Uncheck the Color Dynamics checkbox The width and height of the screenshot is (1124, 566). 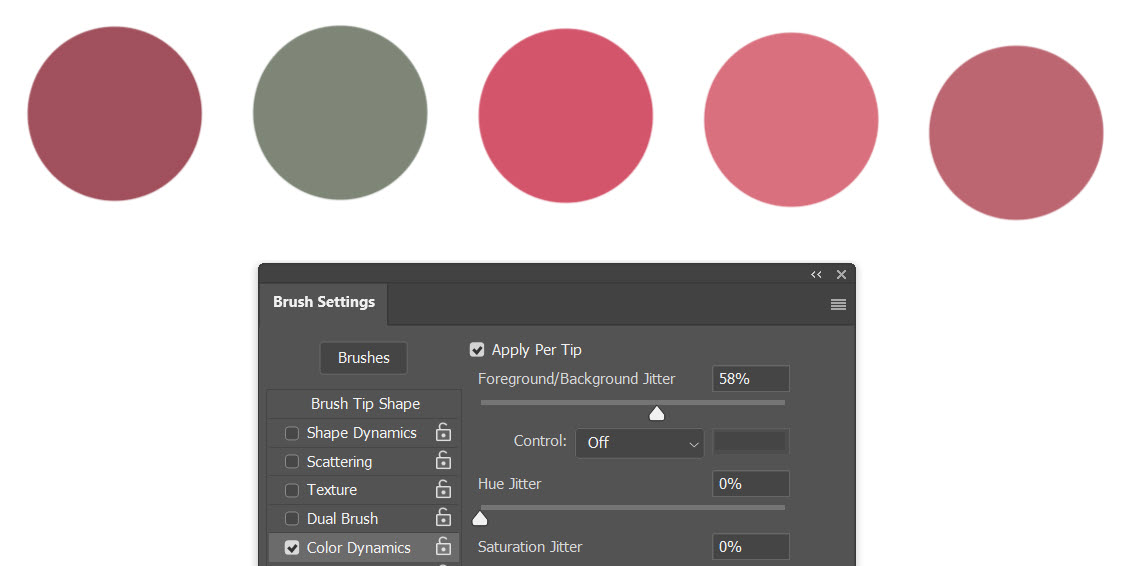292,547
